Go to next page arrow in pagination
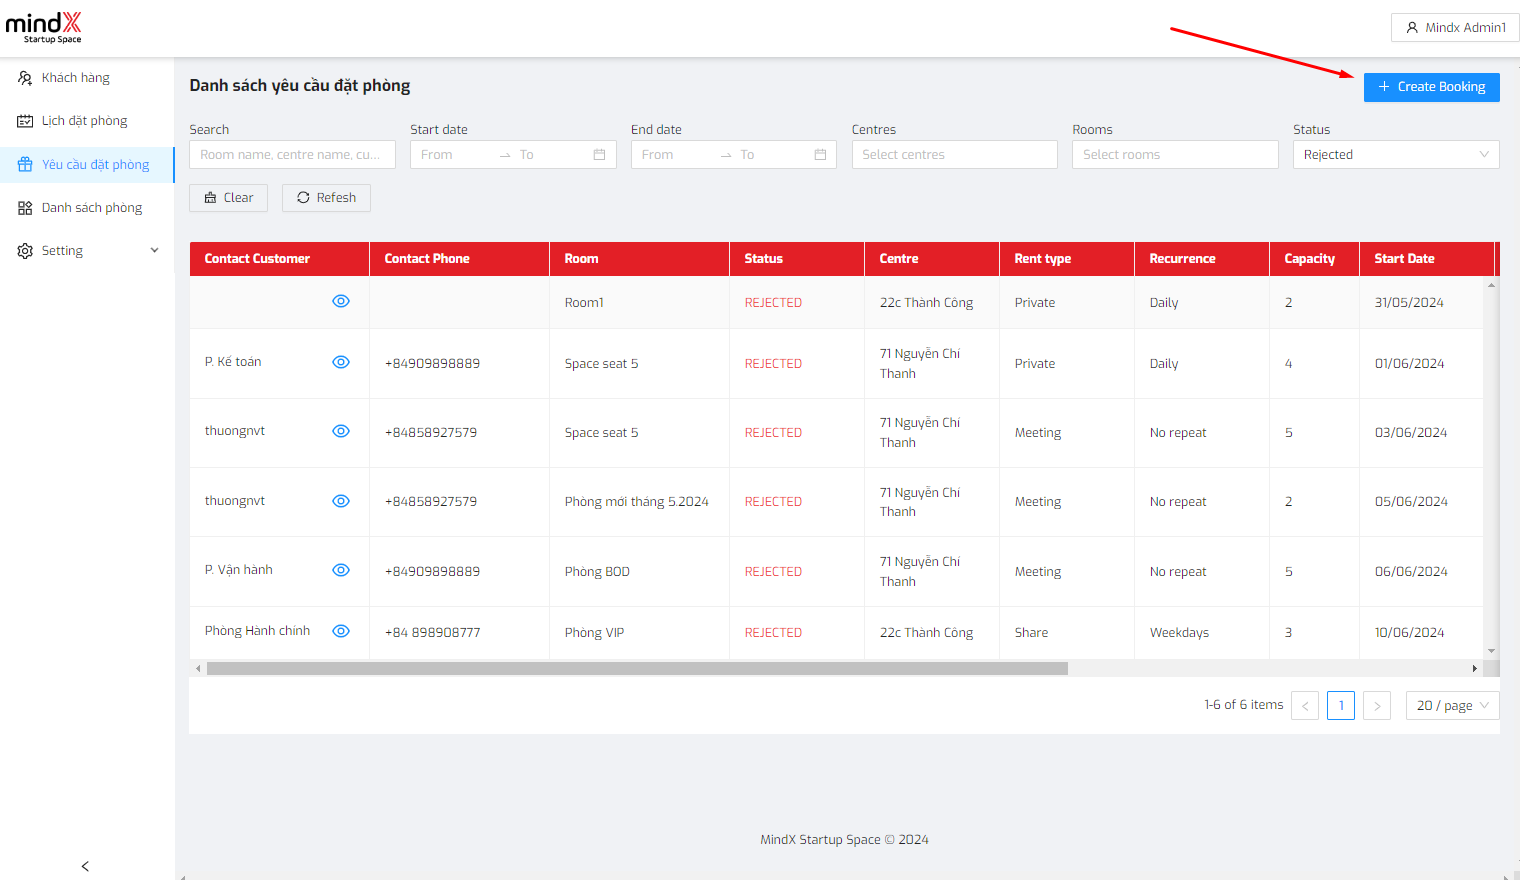Screen dimensions: 1520x880 pos(1377,706)
